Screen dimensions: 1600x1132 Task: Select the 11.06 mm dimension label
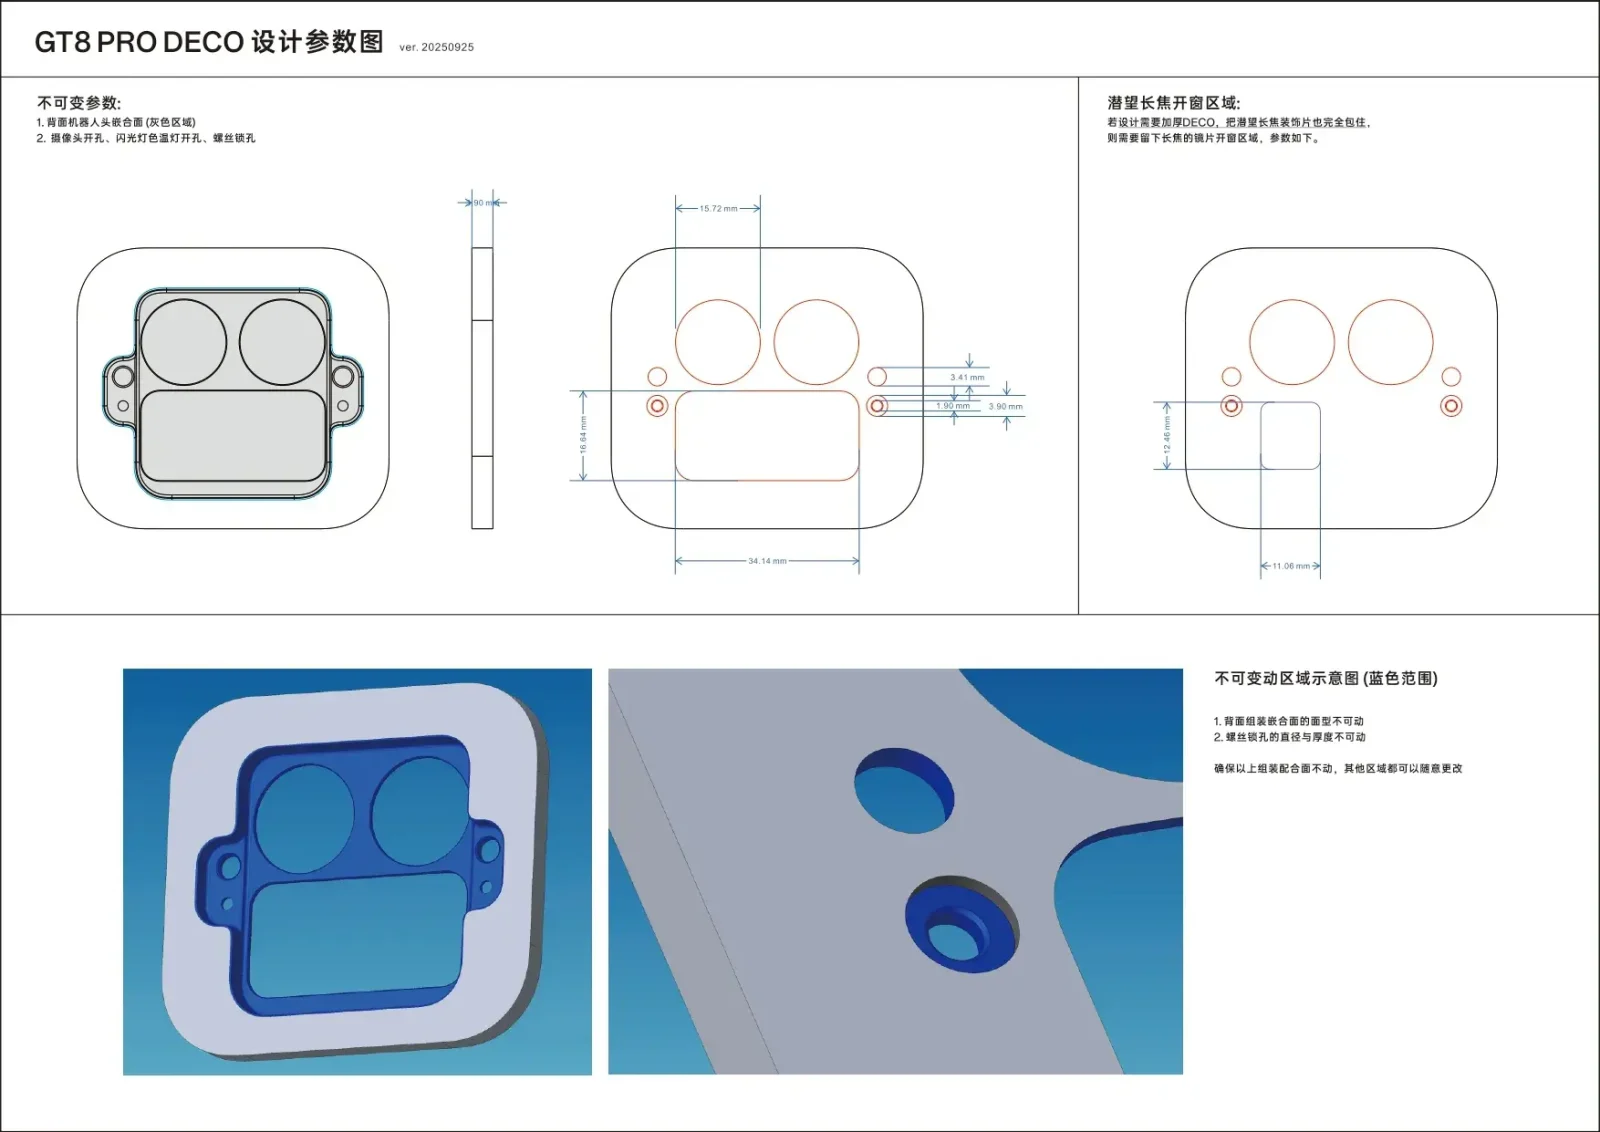tap(1290, 566)
